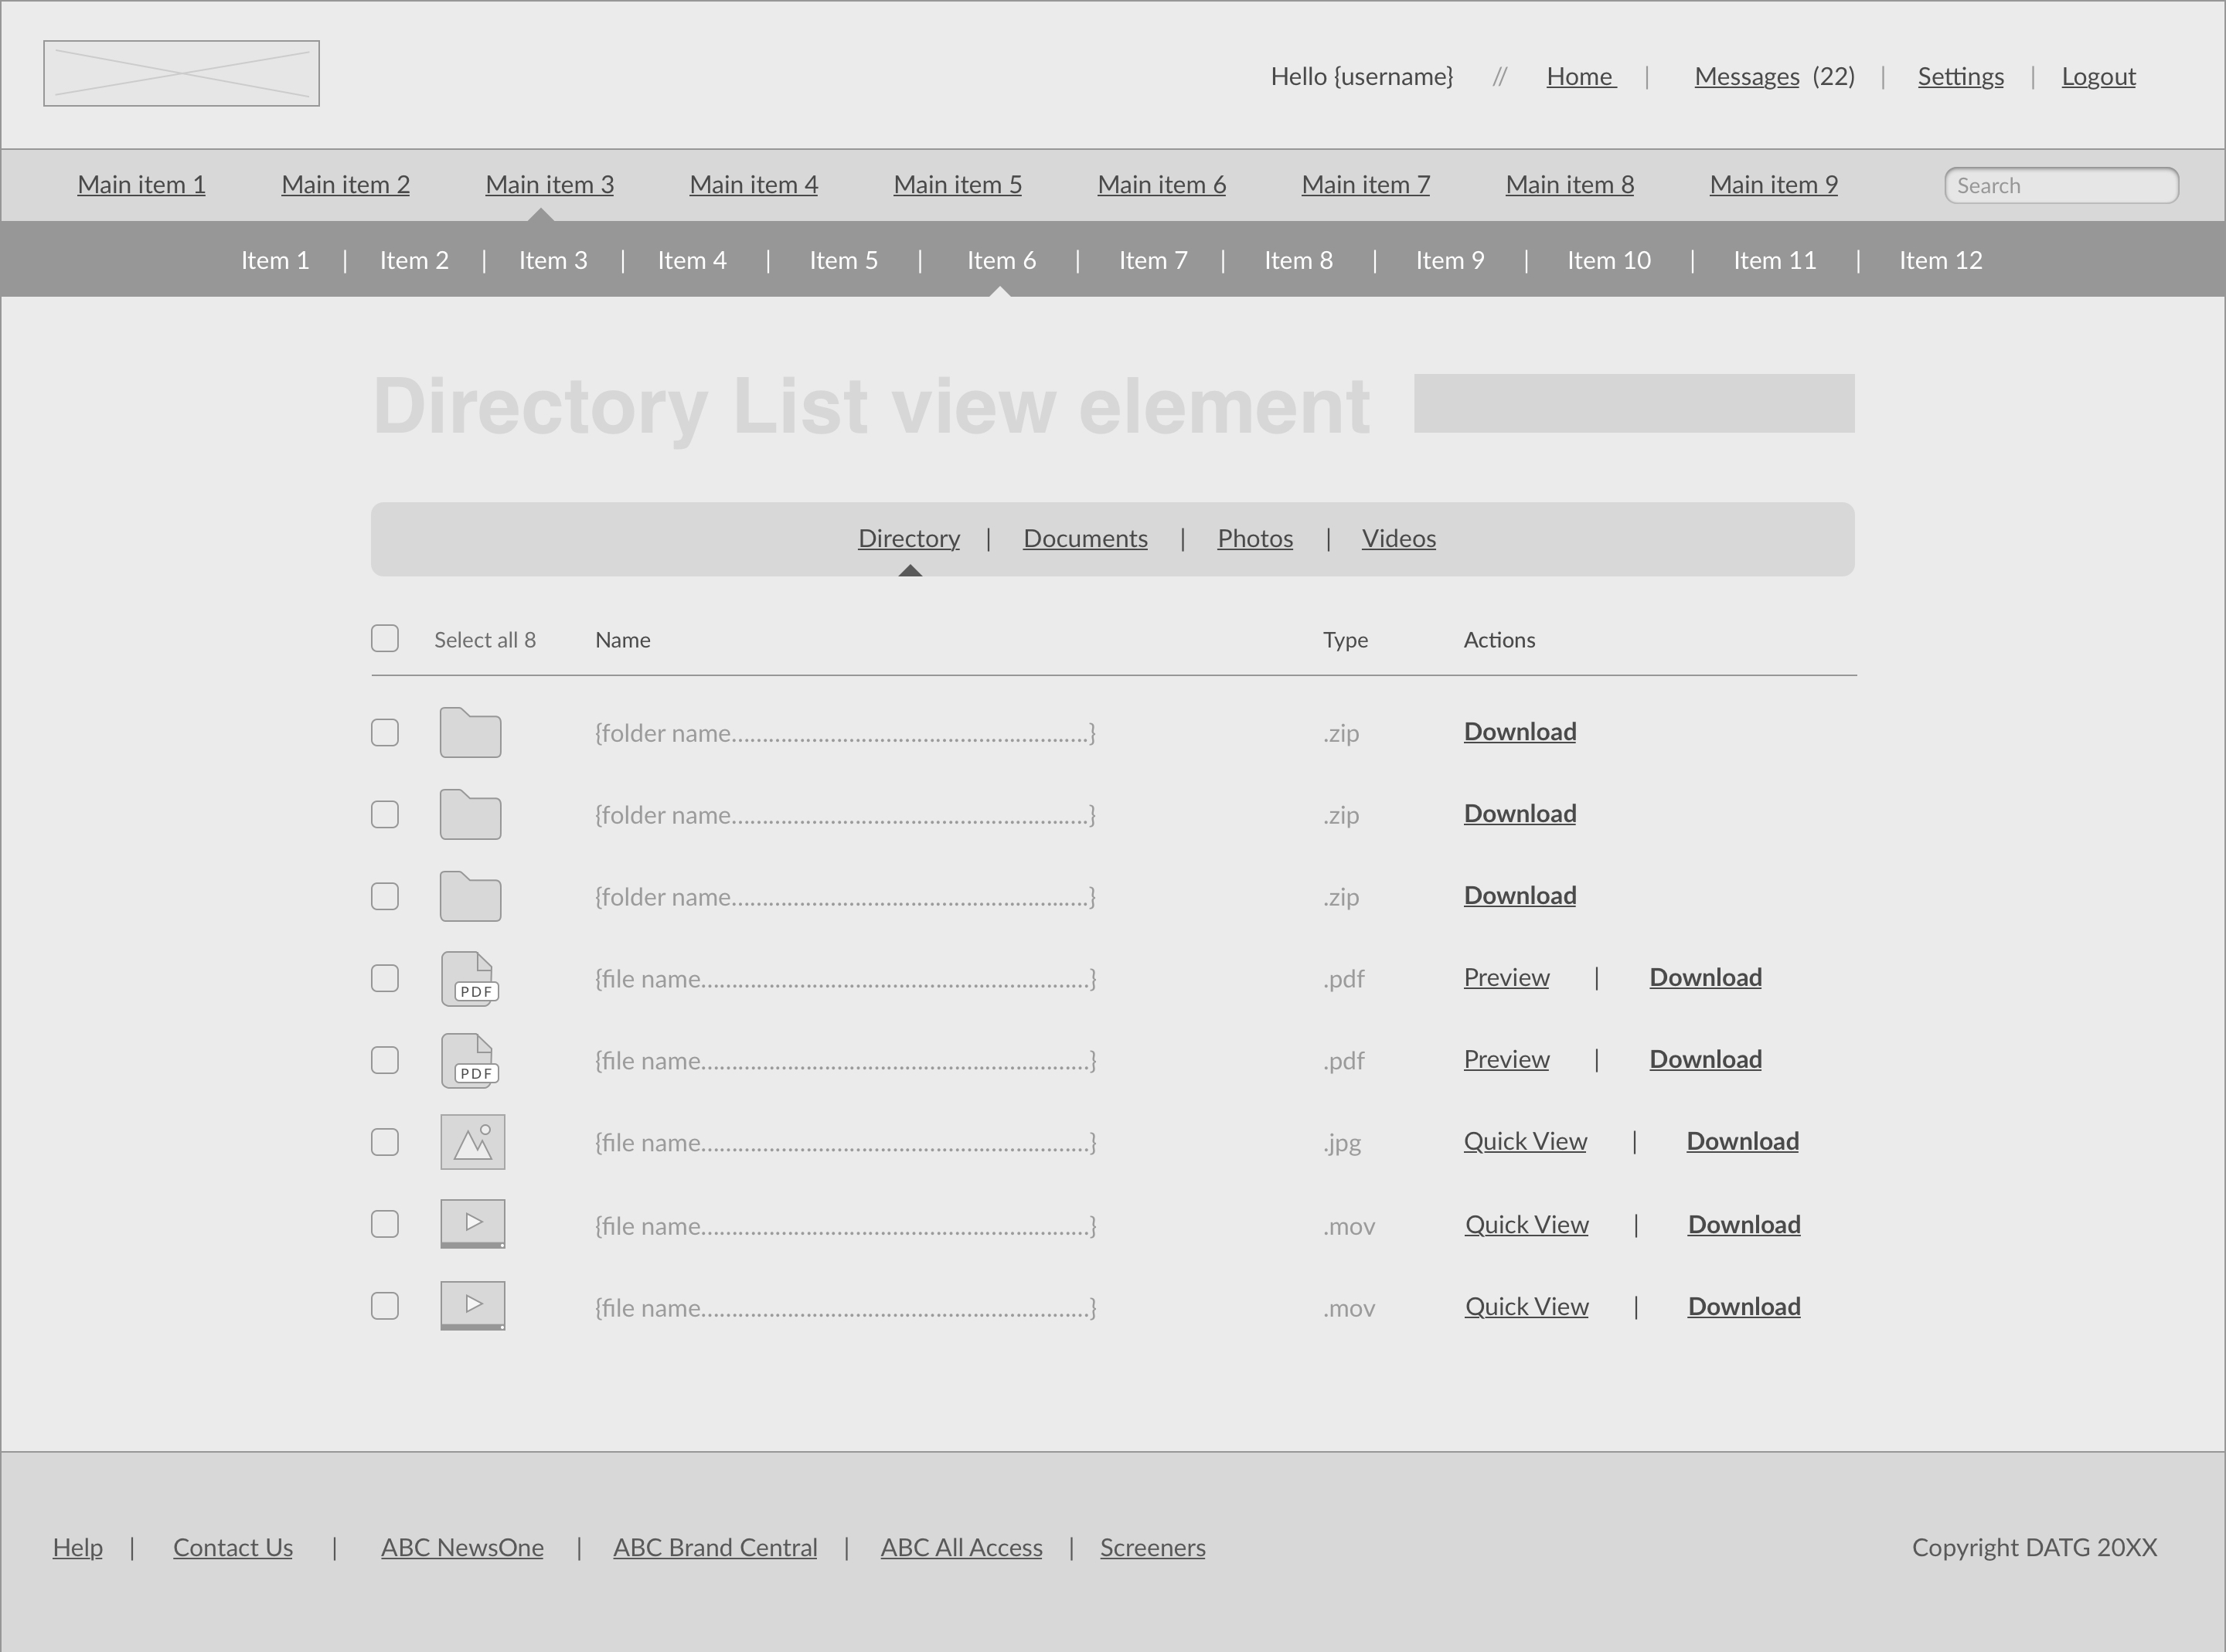Screen dimensions: 2226x1652
Task: Open Main item 5 in navigation
Action: (x=957, y=185)
